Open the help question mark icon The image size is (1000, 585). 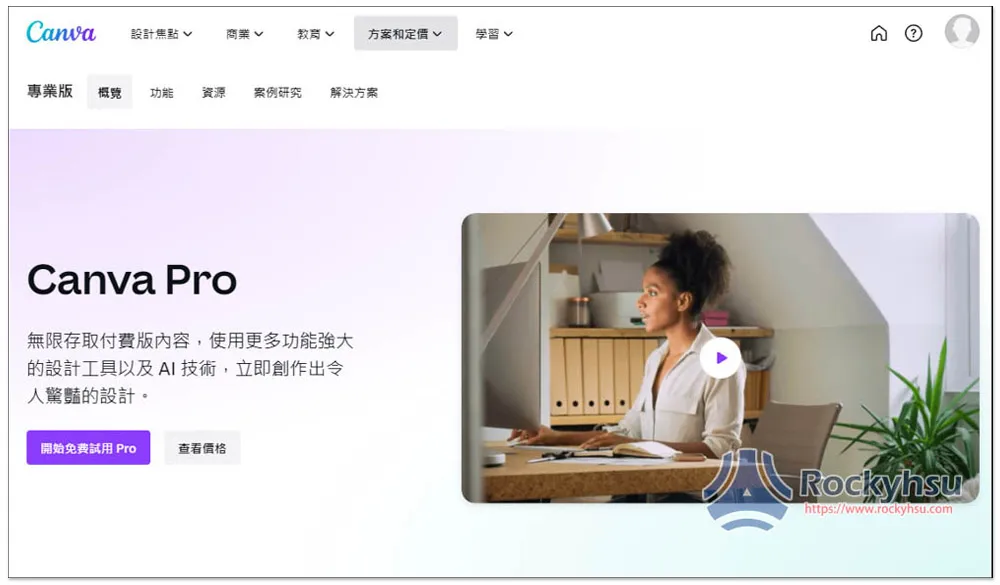coord(913,33)
